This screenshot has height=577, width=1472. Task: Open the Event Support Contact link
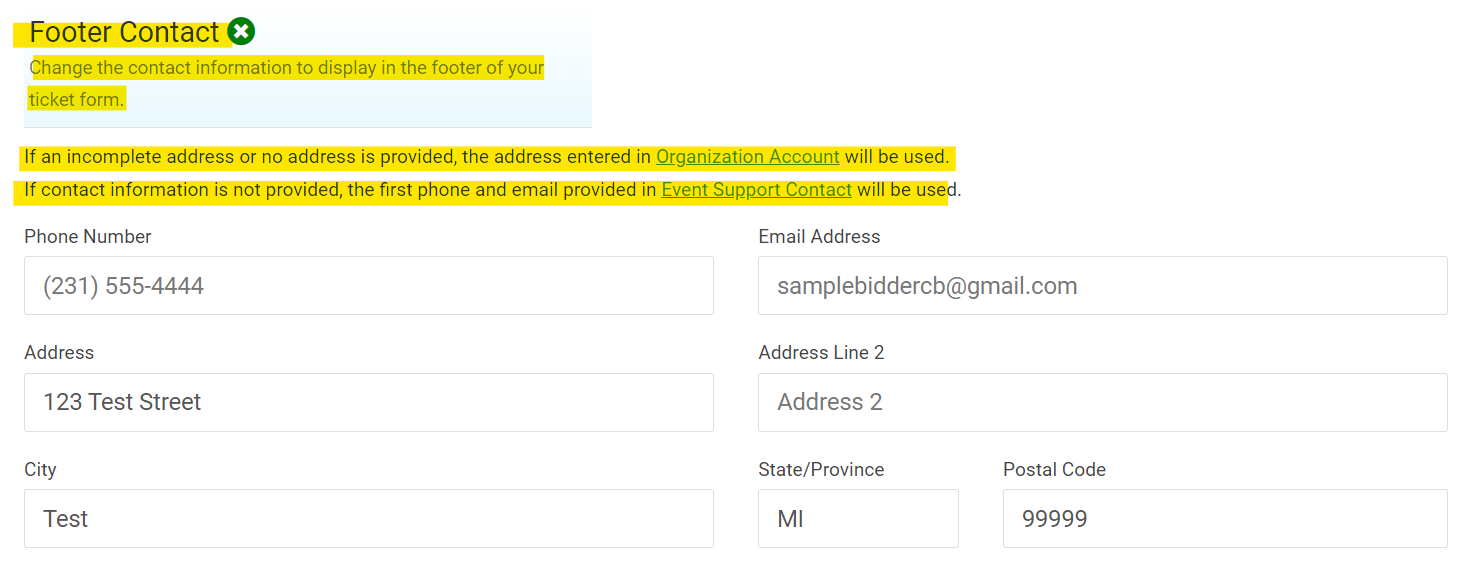click(x=756, y=190)
